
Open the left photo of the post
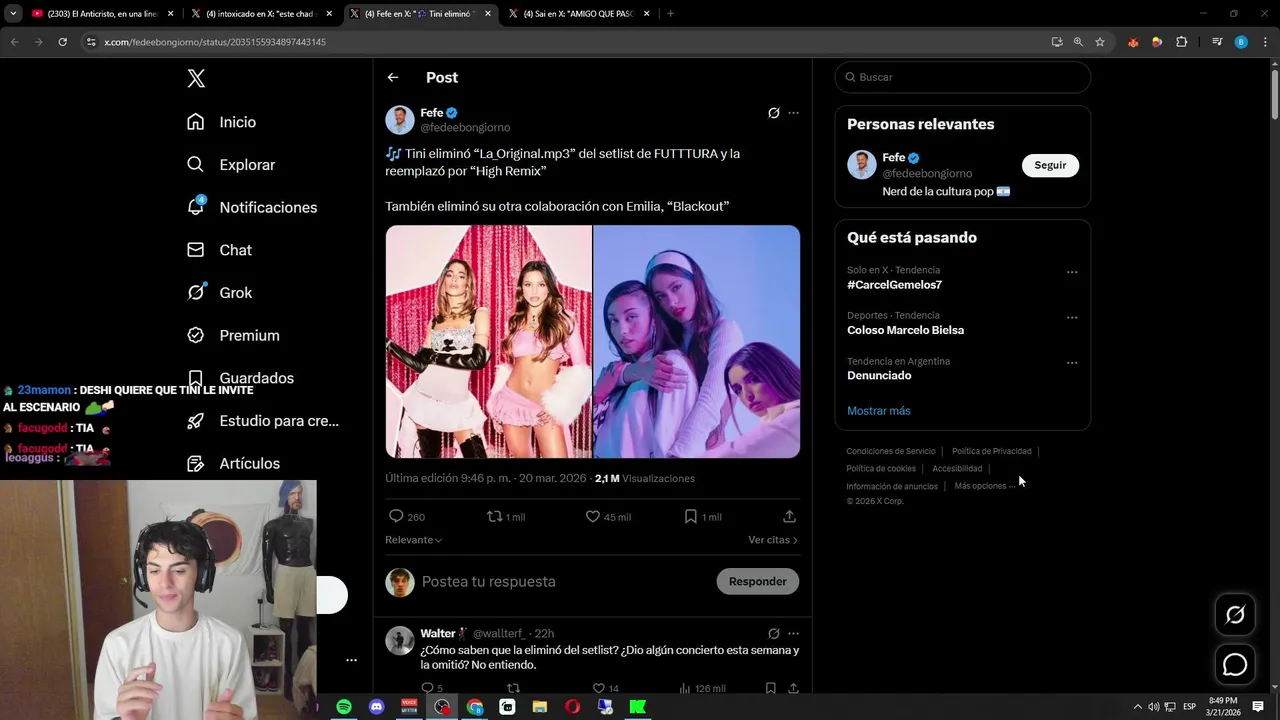tap(489, 342)
